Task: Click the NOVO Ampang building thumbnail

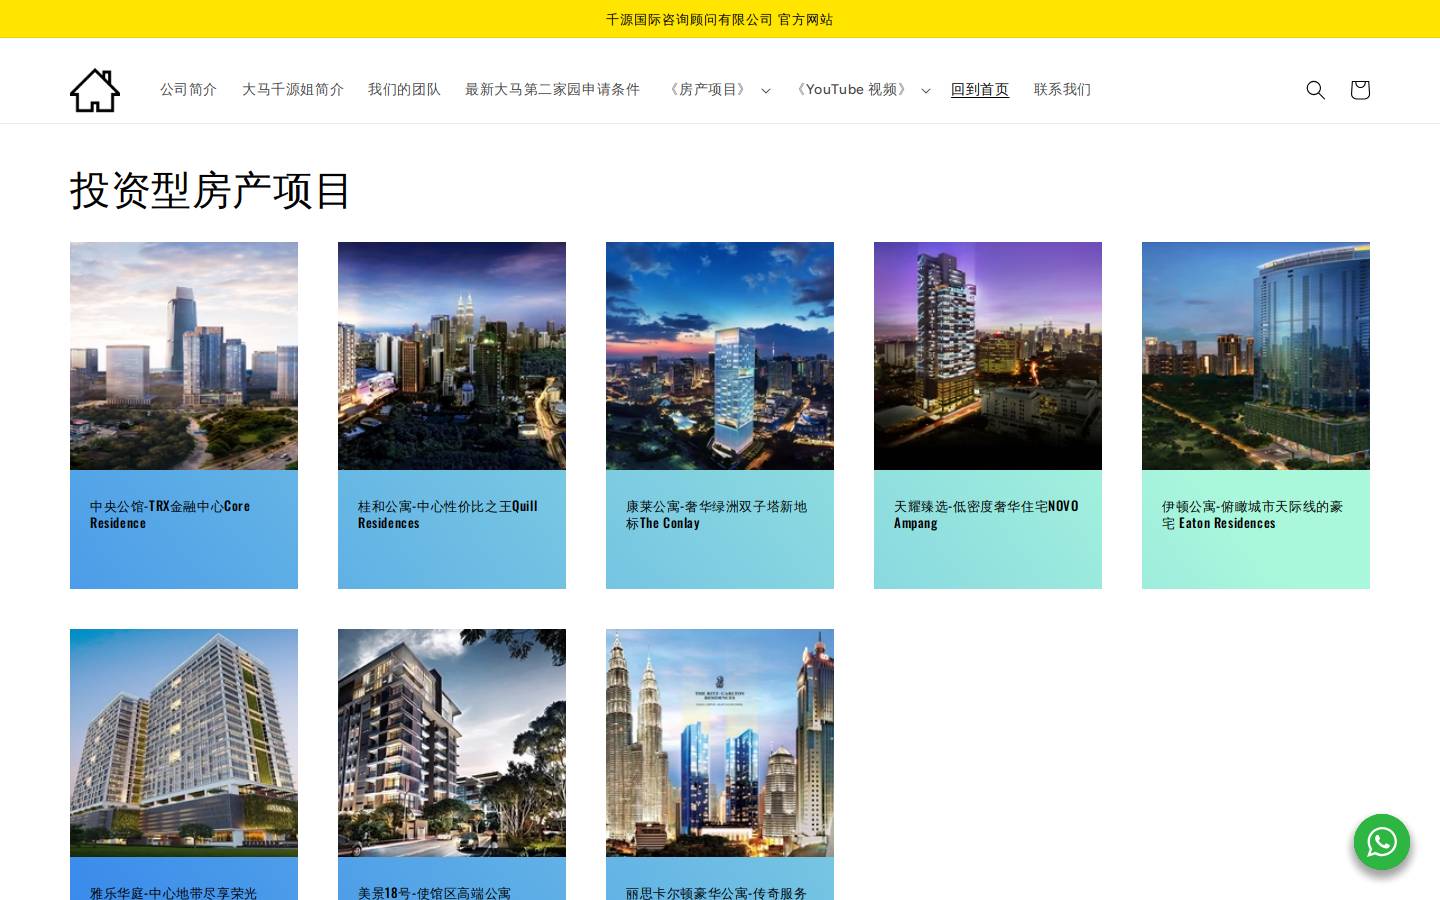Action: click(x=988, y=356)
